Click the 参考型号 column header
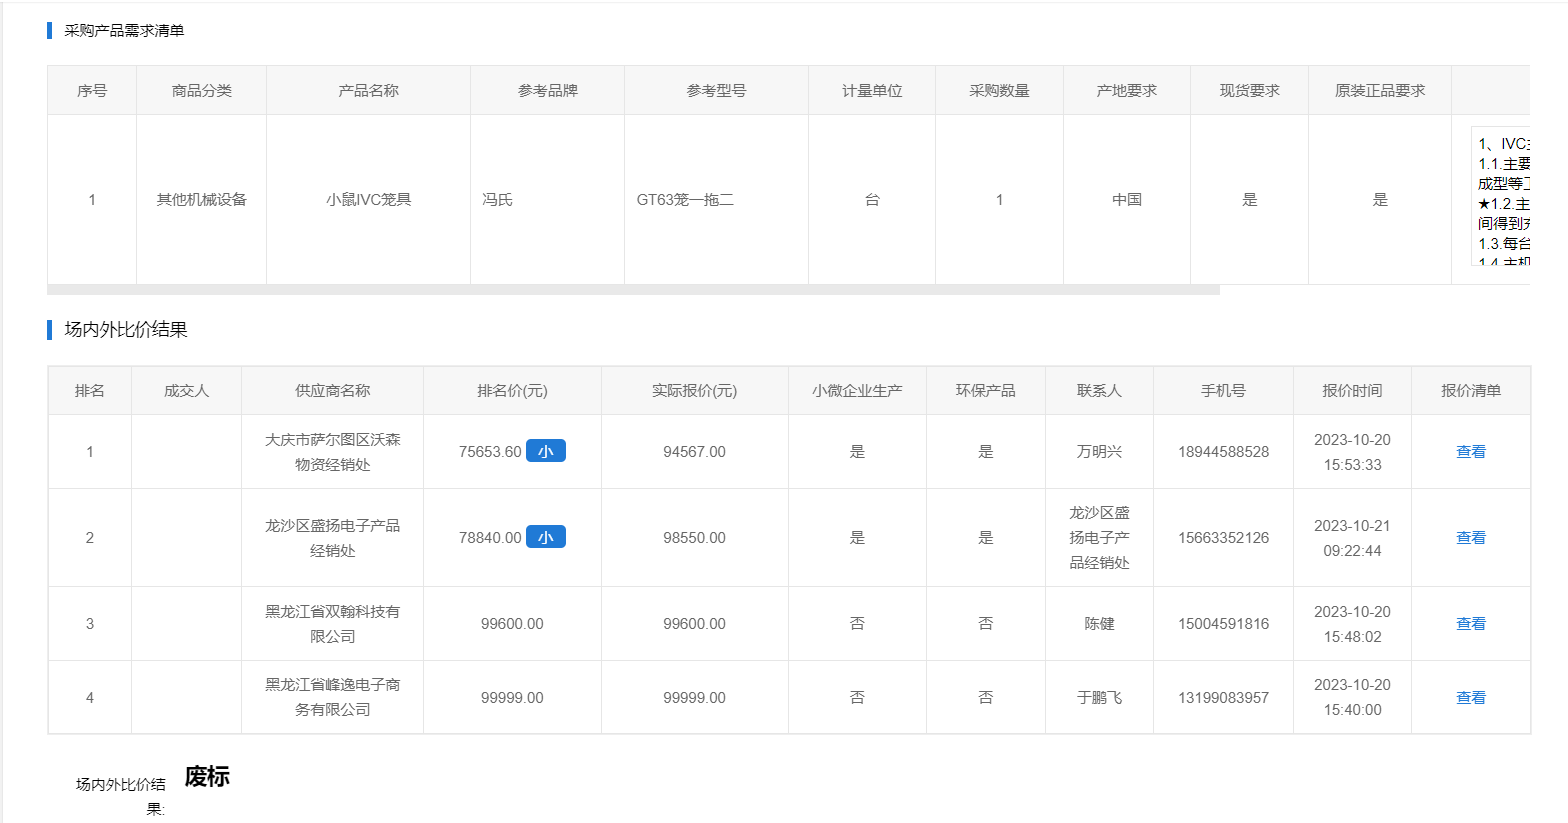Viewport: 1568px width, 823px height. 716,91
